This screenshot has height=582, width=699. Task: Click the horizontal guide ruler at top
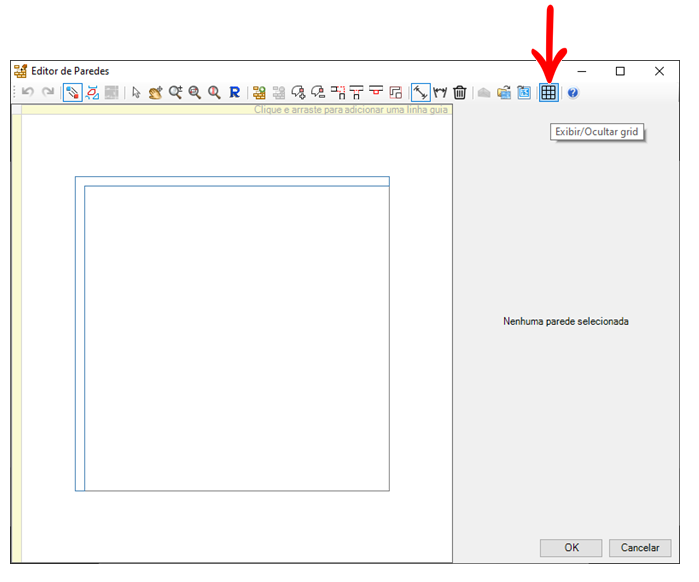237,110
